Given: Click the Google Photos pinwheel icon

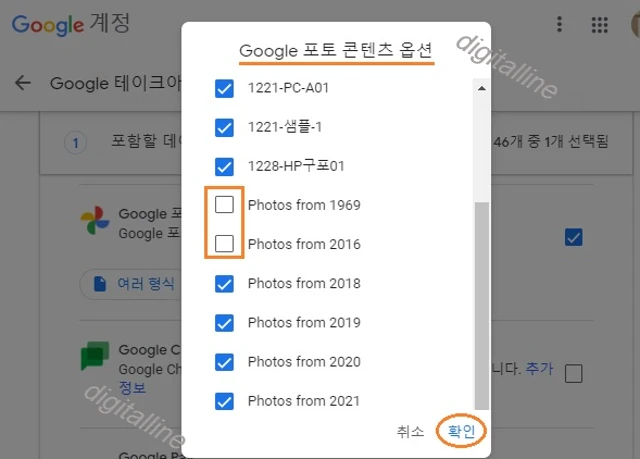Looking at the screenshot, I should pos(95,220).
